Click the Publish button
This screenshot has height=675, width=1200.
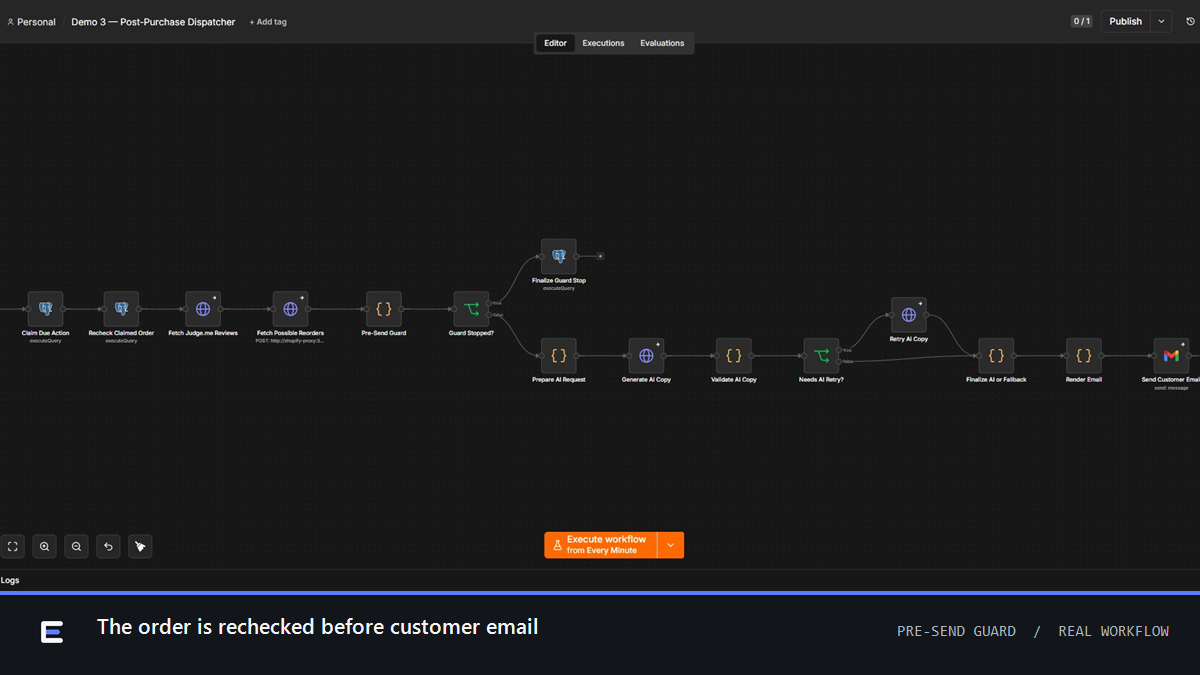point(1126,21)
